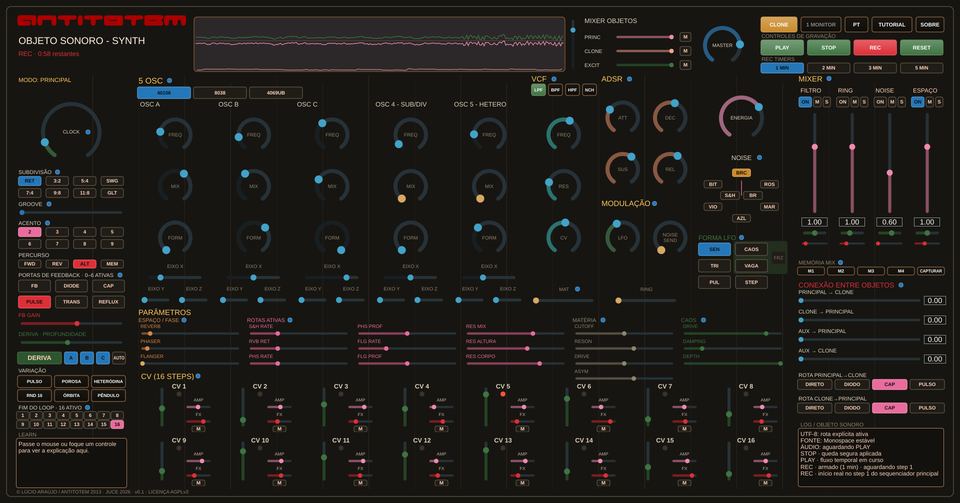
Task: Toggle the CV 1 M button
Action: [198, 429]
